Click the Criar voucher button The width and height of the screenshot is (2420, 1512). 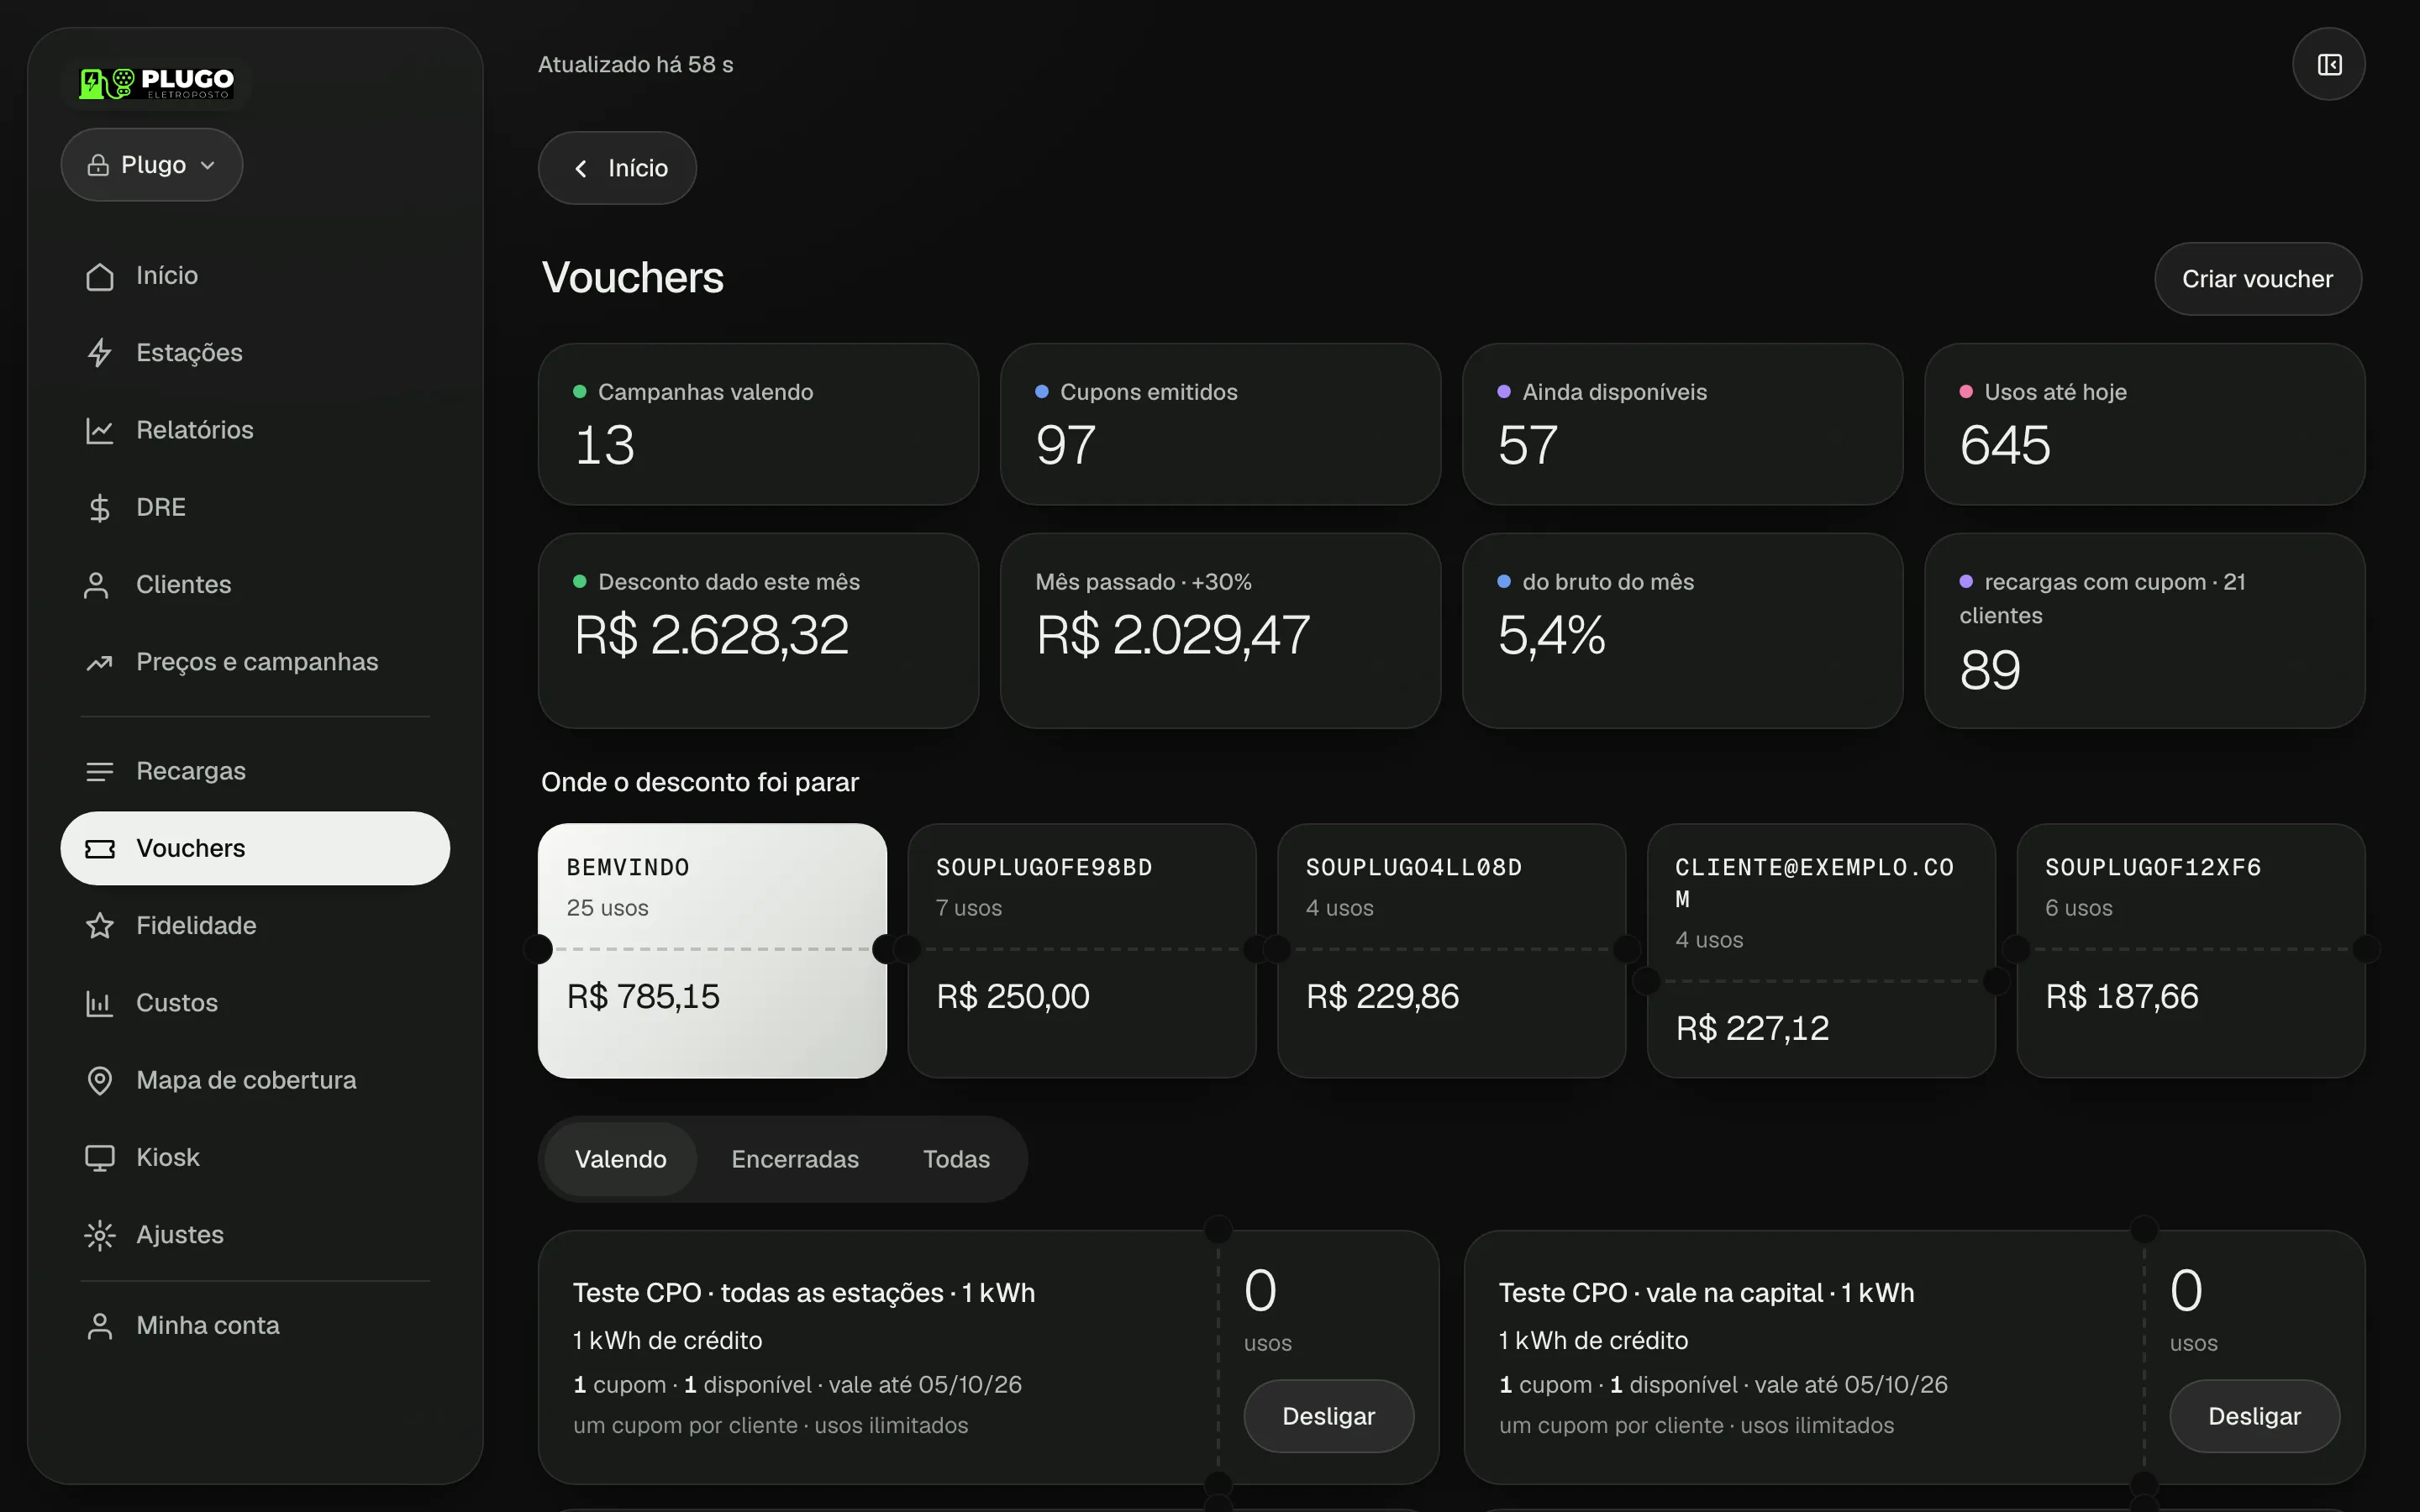[x=2257, y=279]
